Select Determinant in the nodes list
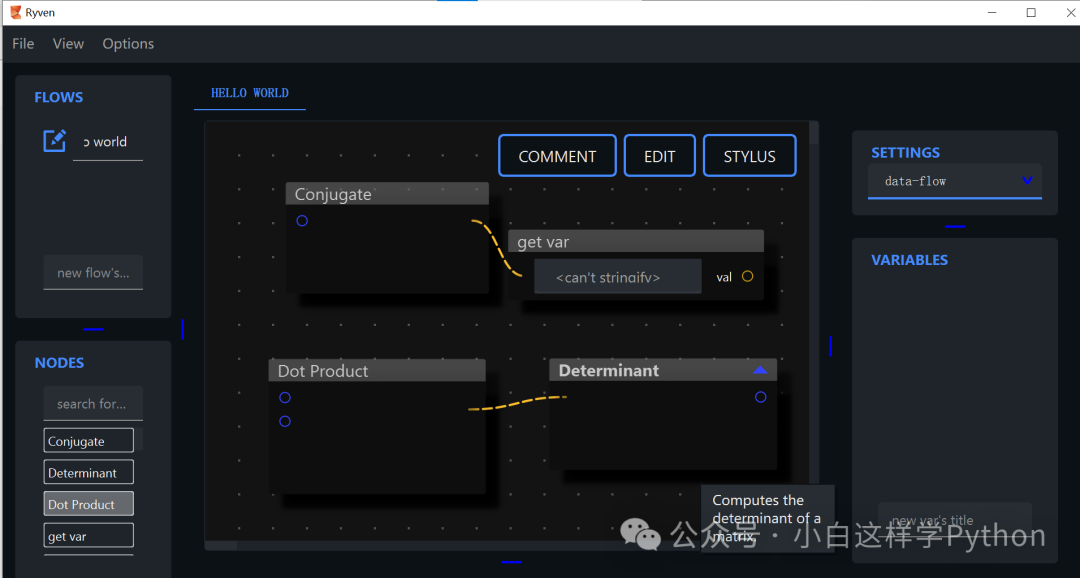 (x=88, y=473)
